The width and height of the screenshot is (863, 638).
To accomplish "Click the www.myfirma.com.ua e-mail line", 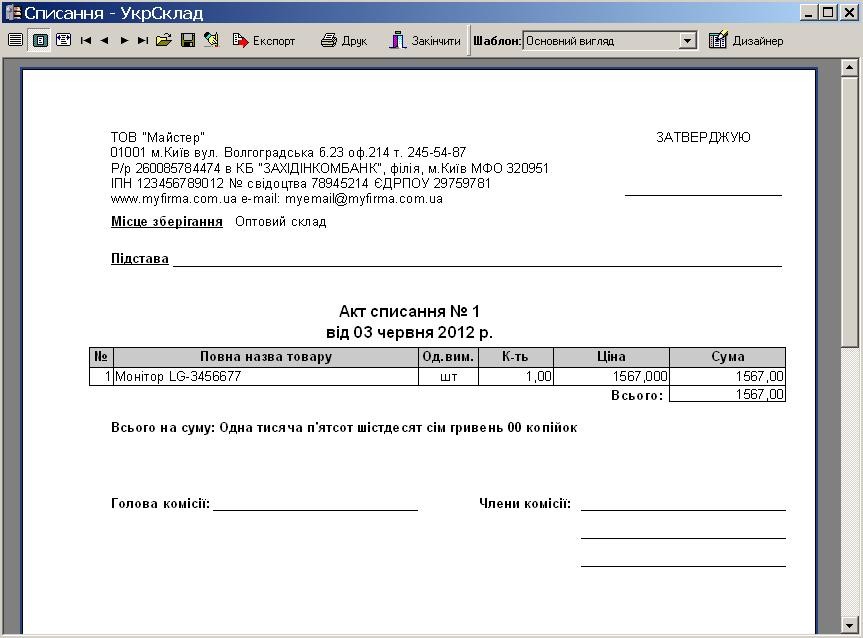I will tap(276, 199).
